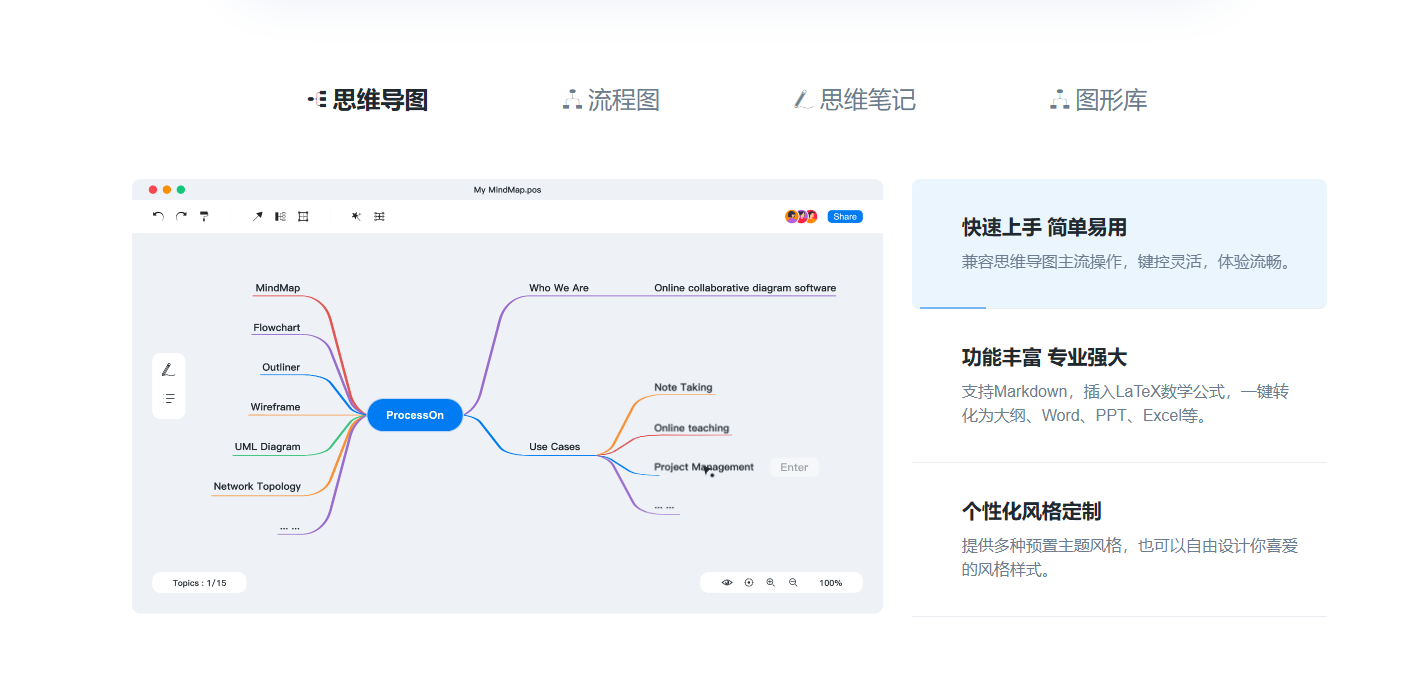Click the 兼容思维导图主流操作 description text
The width and height of the screenshot is (1418, 692).
pos(1128,262)
